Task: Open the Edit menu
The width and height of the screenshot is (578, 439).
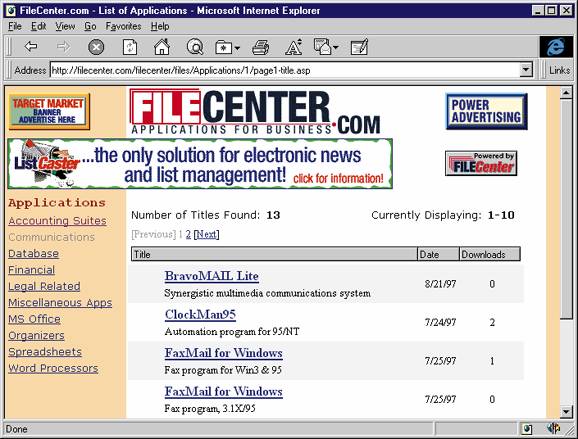Action: (x=38, y=27)
